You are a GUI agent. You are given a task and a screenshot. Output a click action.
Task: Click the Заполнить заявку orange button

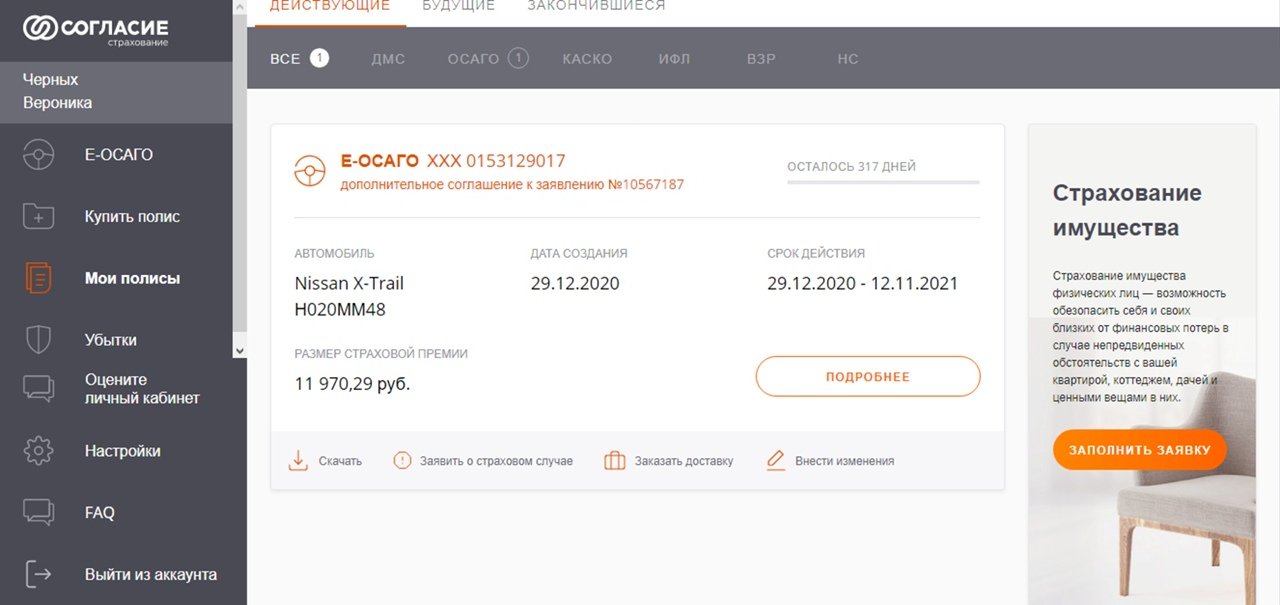pos(1140,450)
